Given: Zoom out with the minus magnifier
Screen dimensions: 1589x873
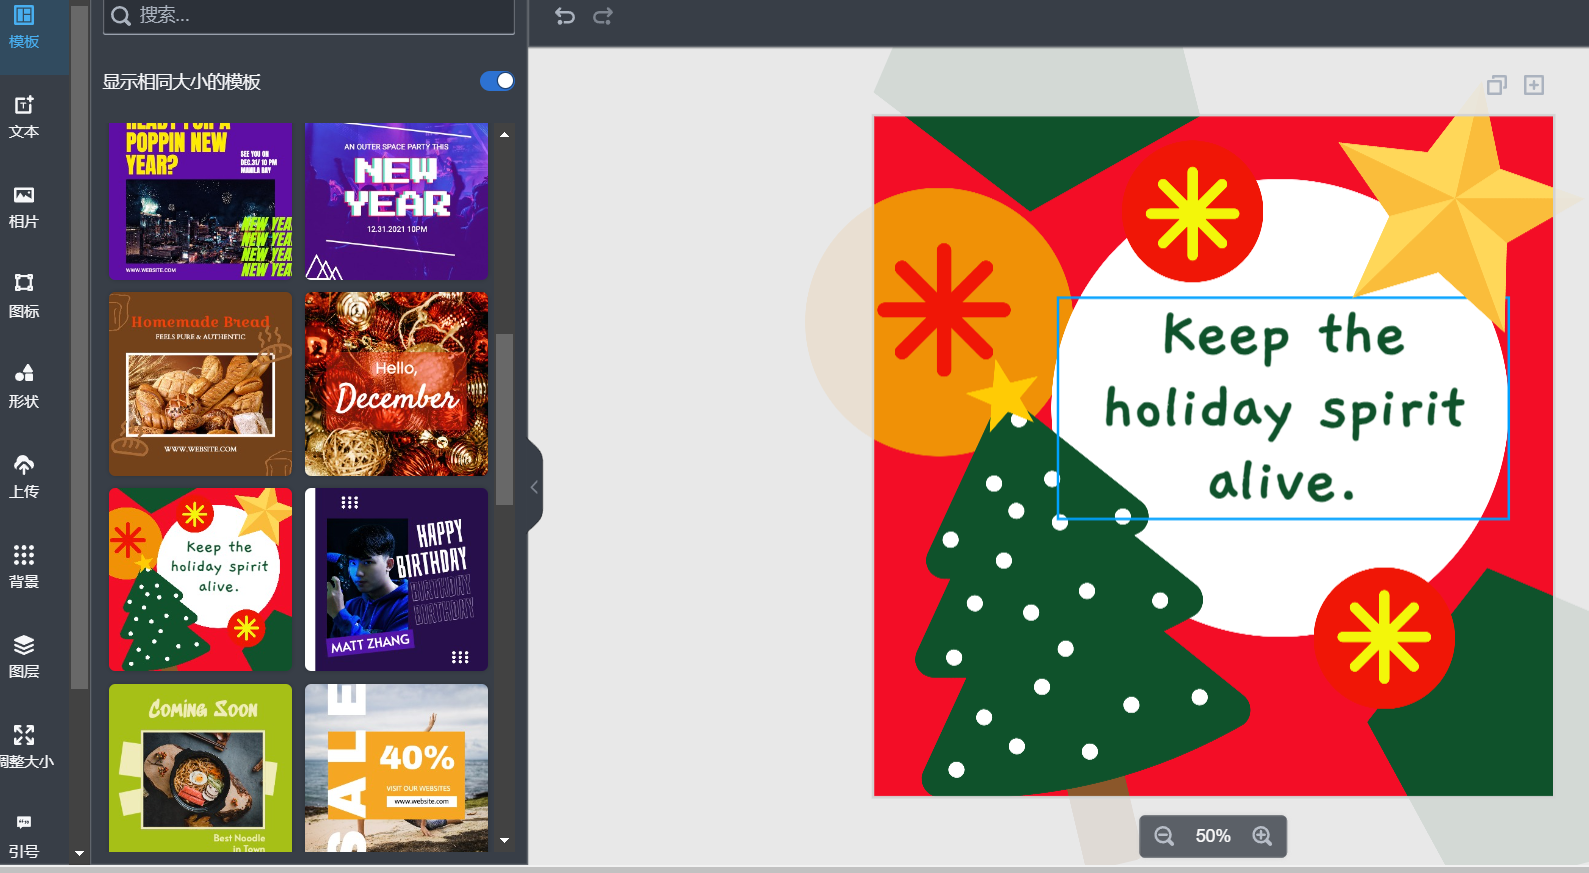Looking at the screenshot, I should 1164,836.
